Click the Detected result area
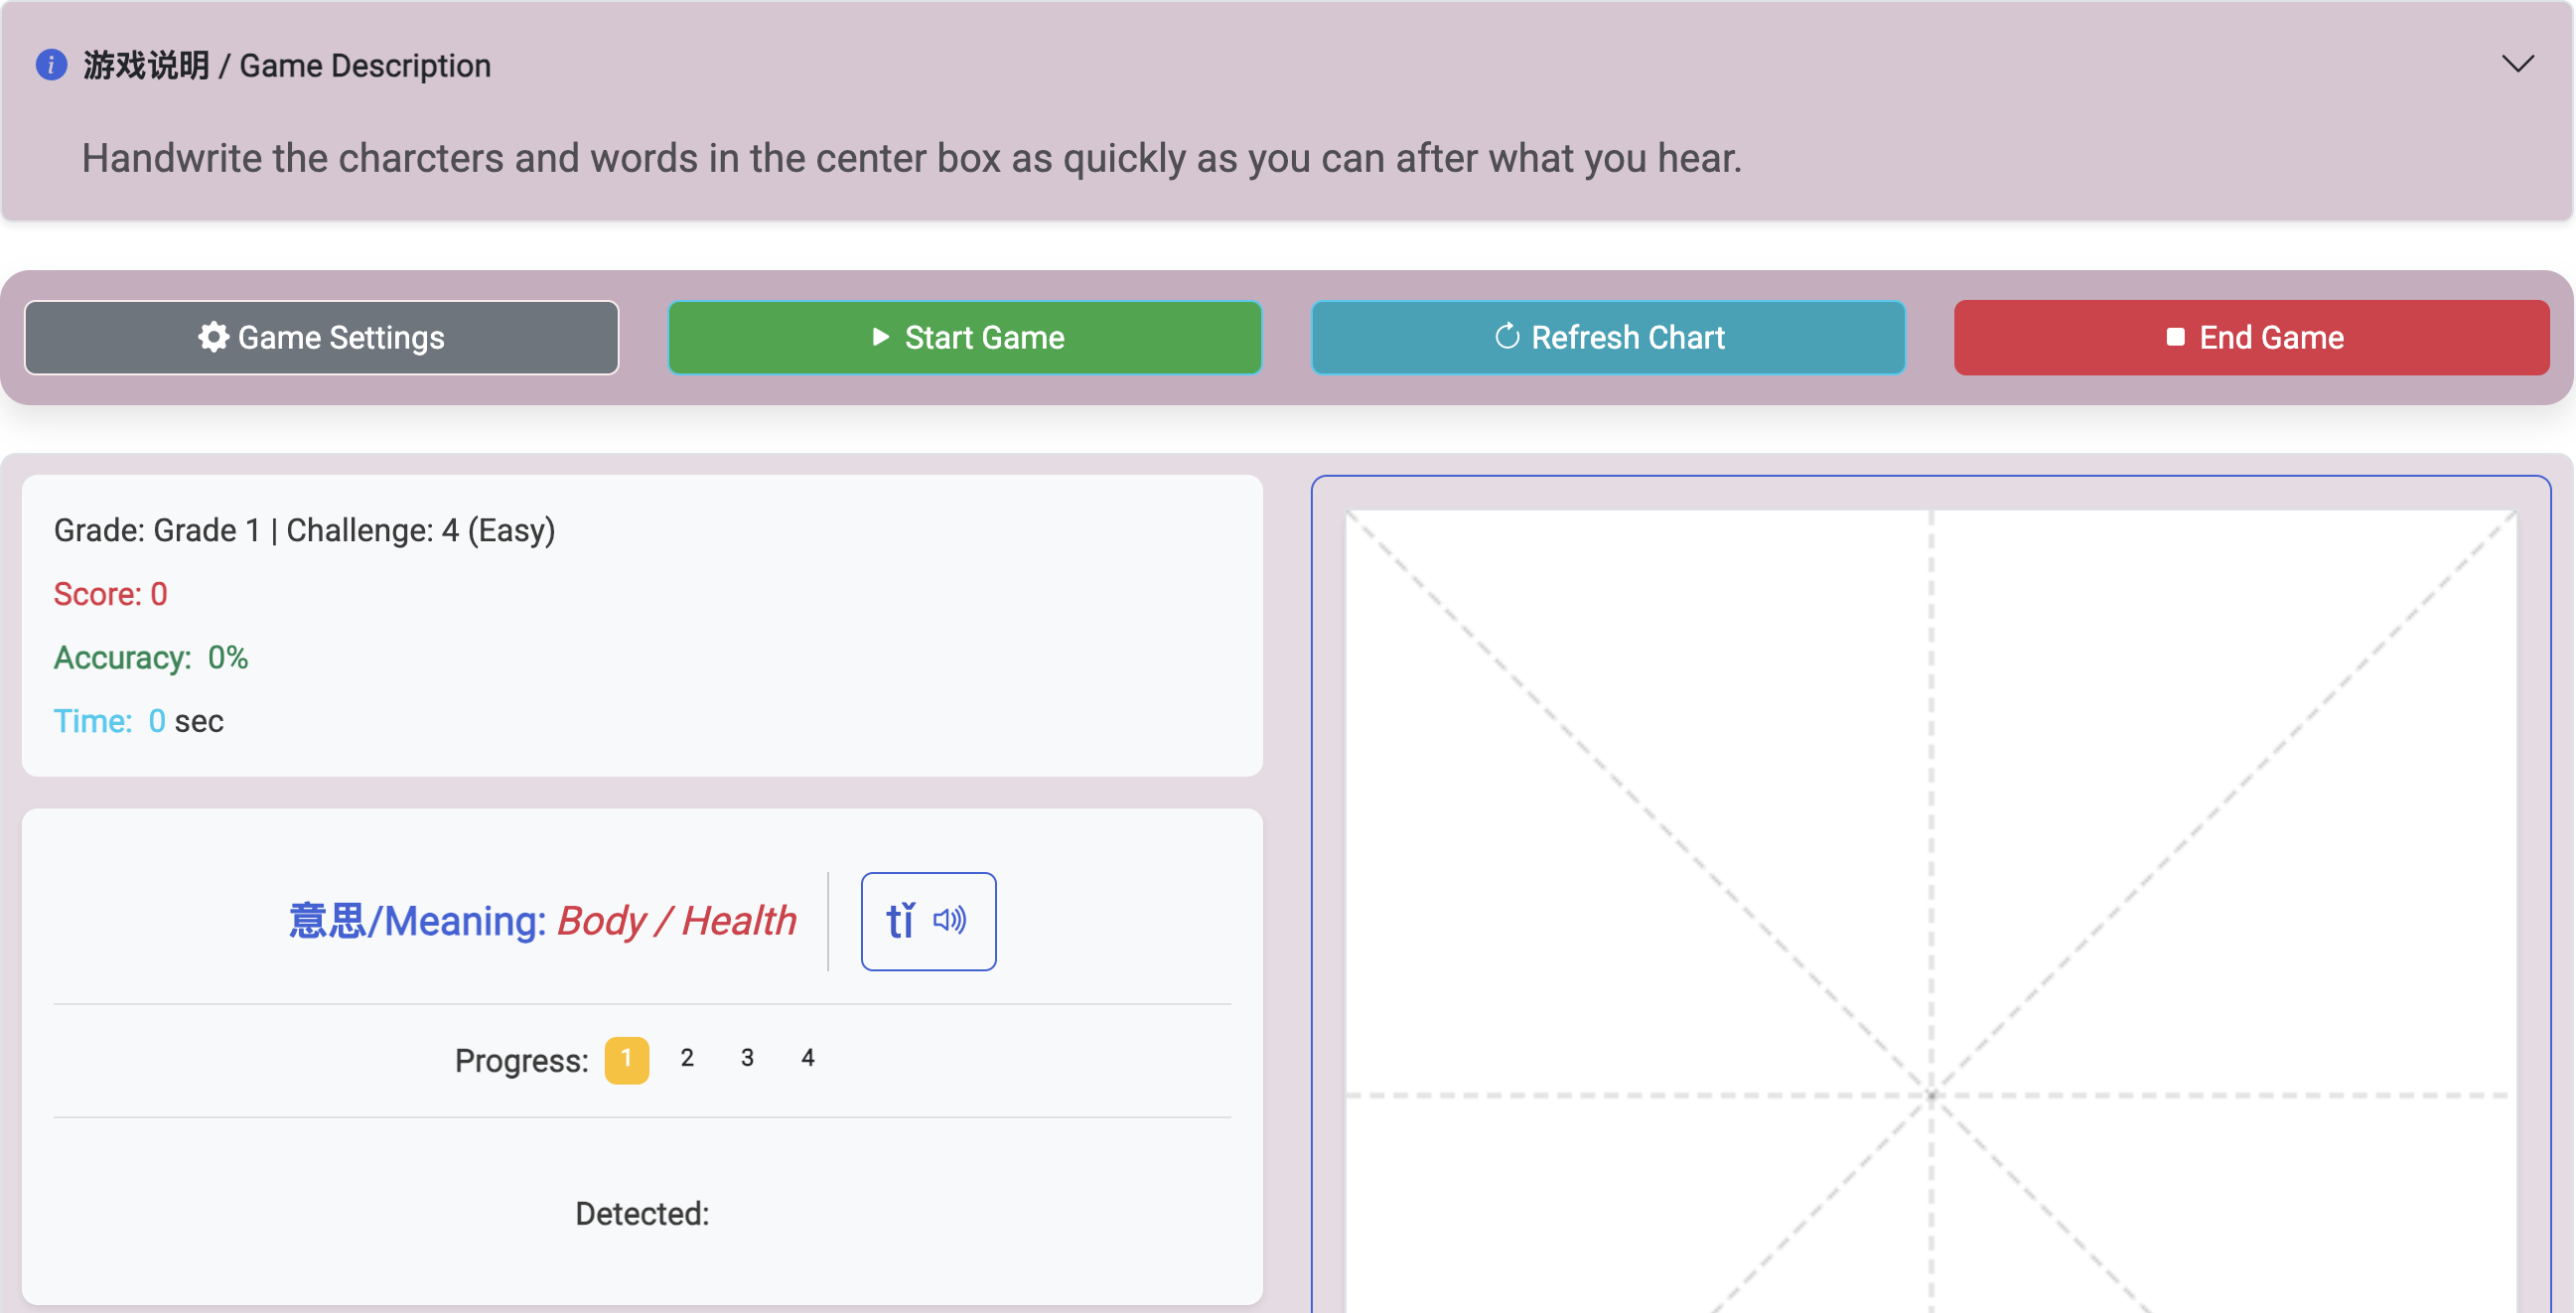 [x=642, y=1214]
